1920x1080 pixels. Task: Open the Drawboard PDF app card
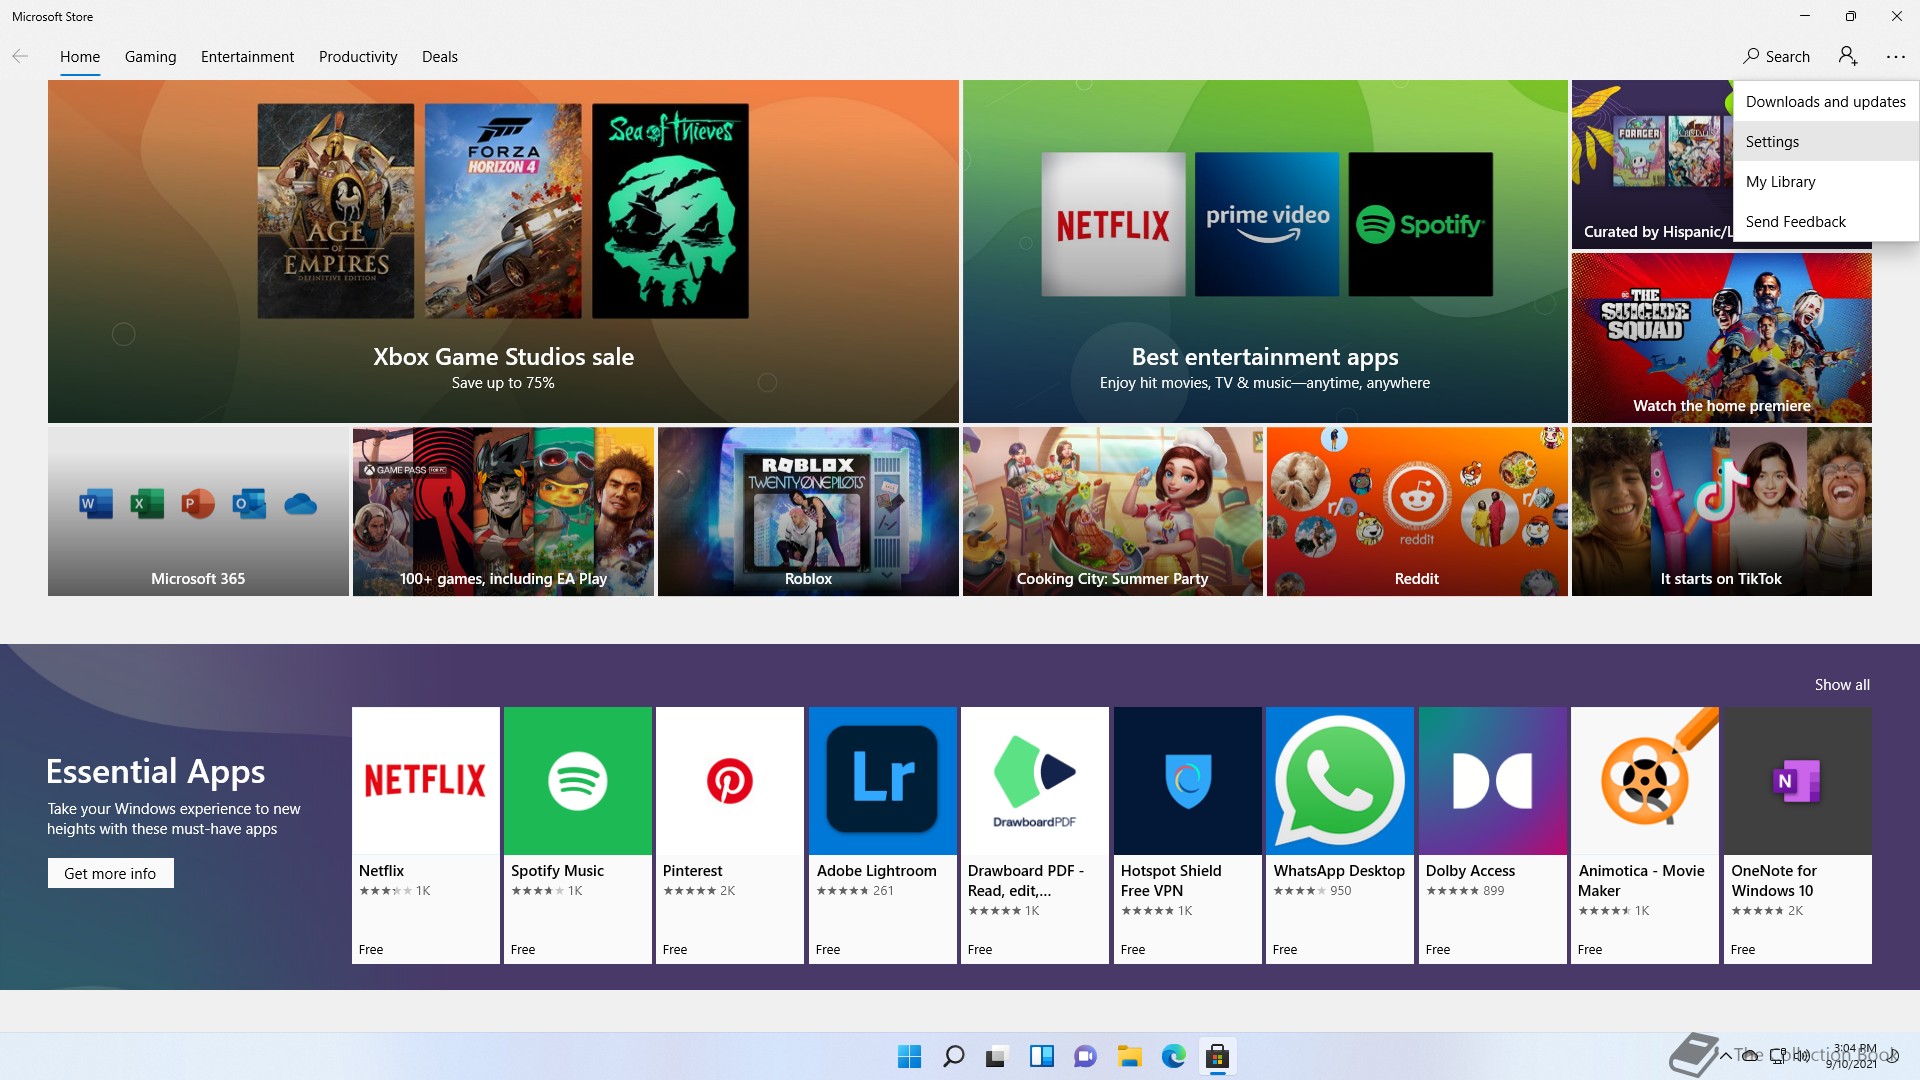[1035, 835]
